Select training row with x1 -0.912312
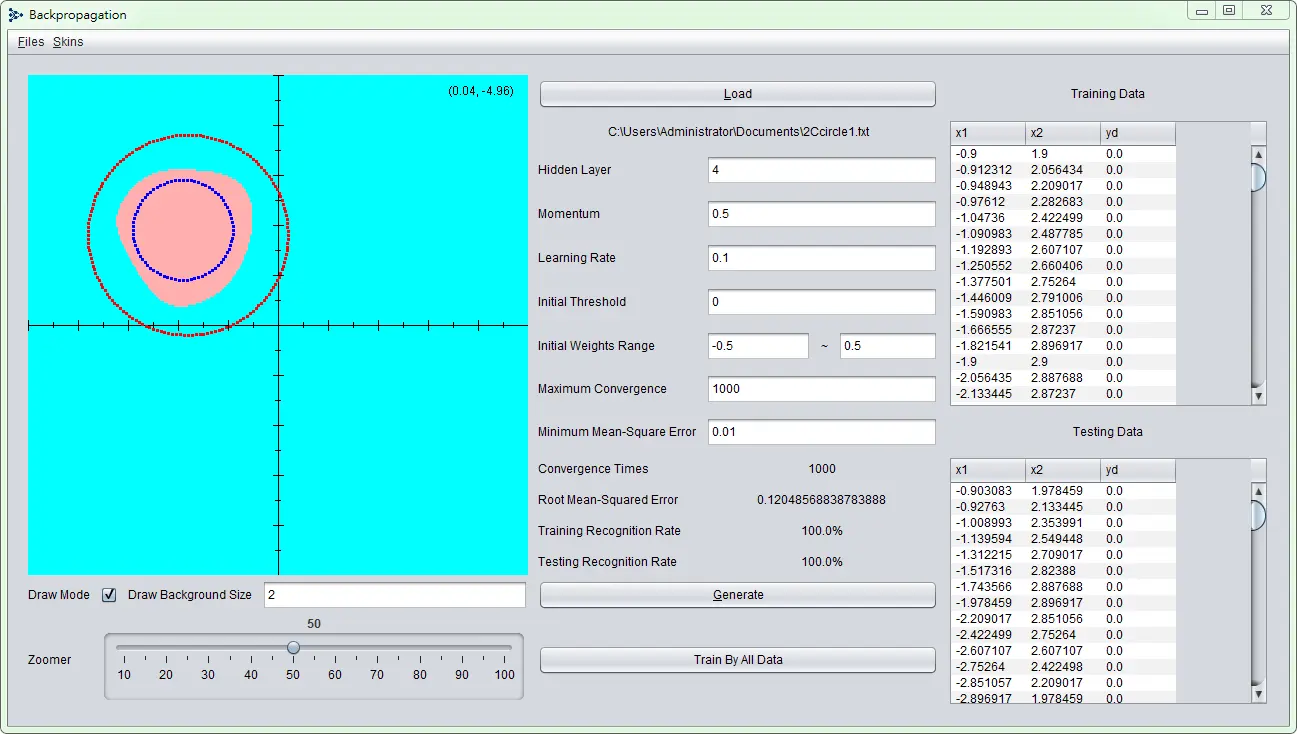1297x734 pixels. point(1063,170)
